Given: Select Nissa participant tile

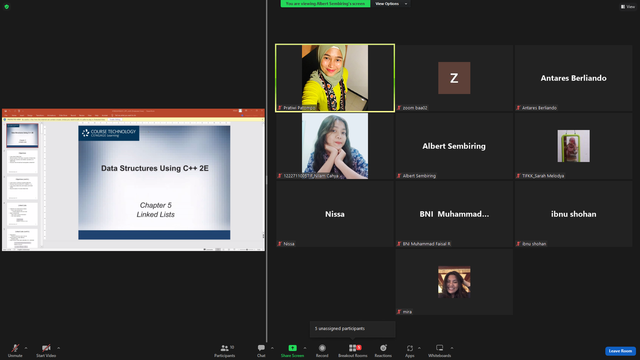Looking at the screenshot, I should pyautogui.click(x=335, y=214).
